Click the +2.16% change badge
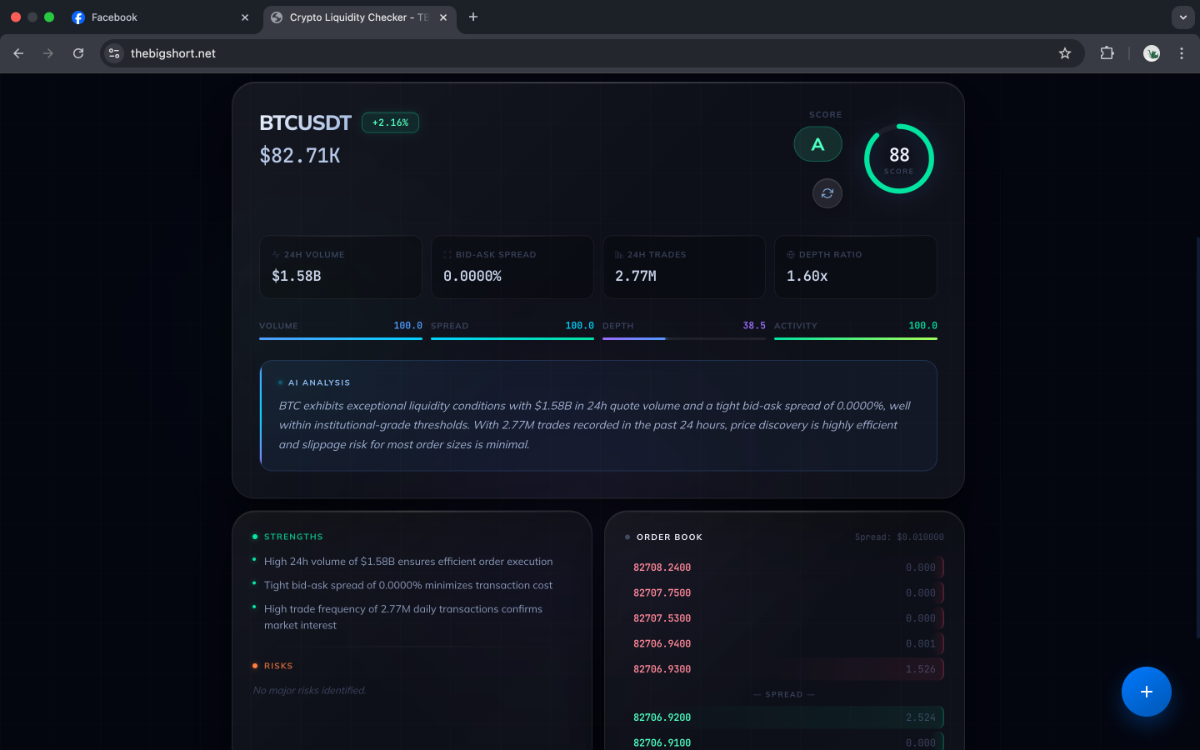1200x750 pixels. 391,122
